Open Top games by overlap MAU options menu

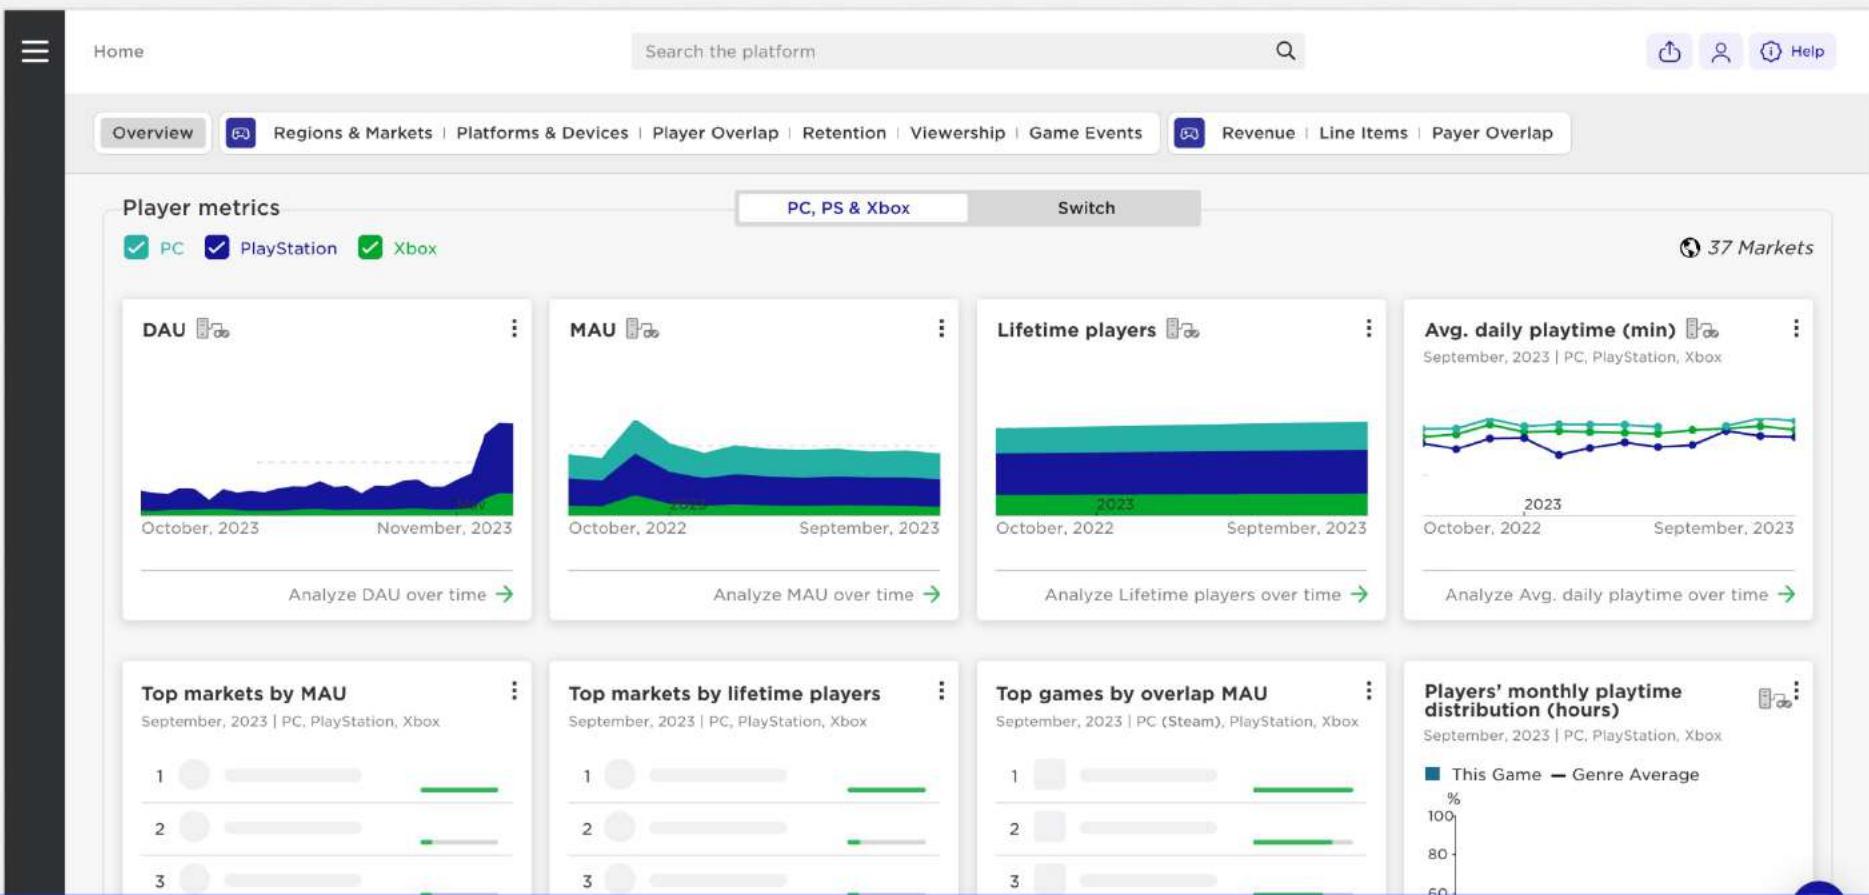[x=1368, y=691]
